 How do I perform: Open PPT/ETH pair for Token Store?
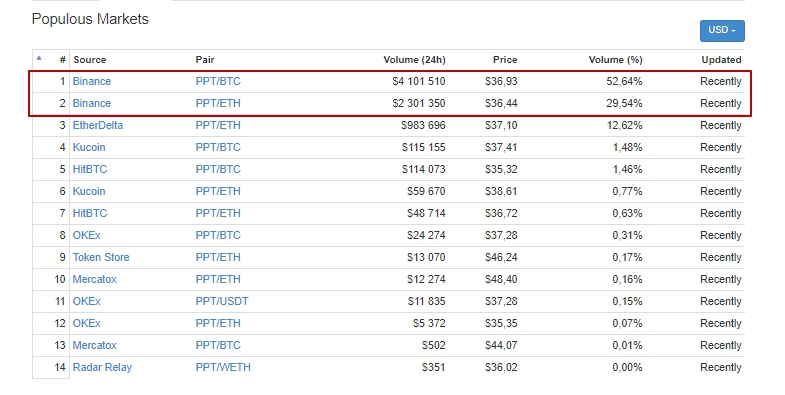coord(218,257)
